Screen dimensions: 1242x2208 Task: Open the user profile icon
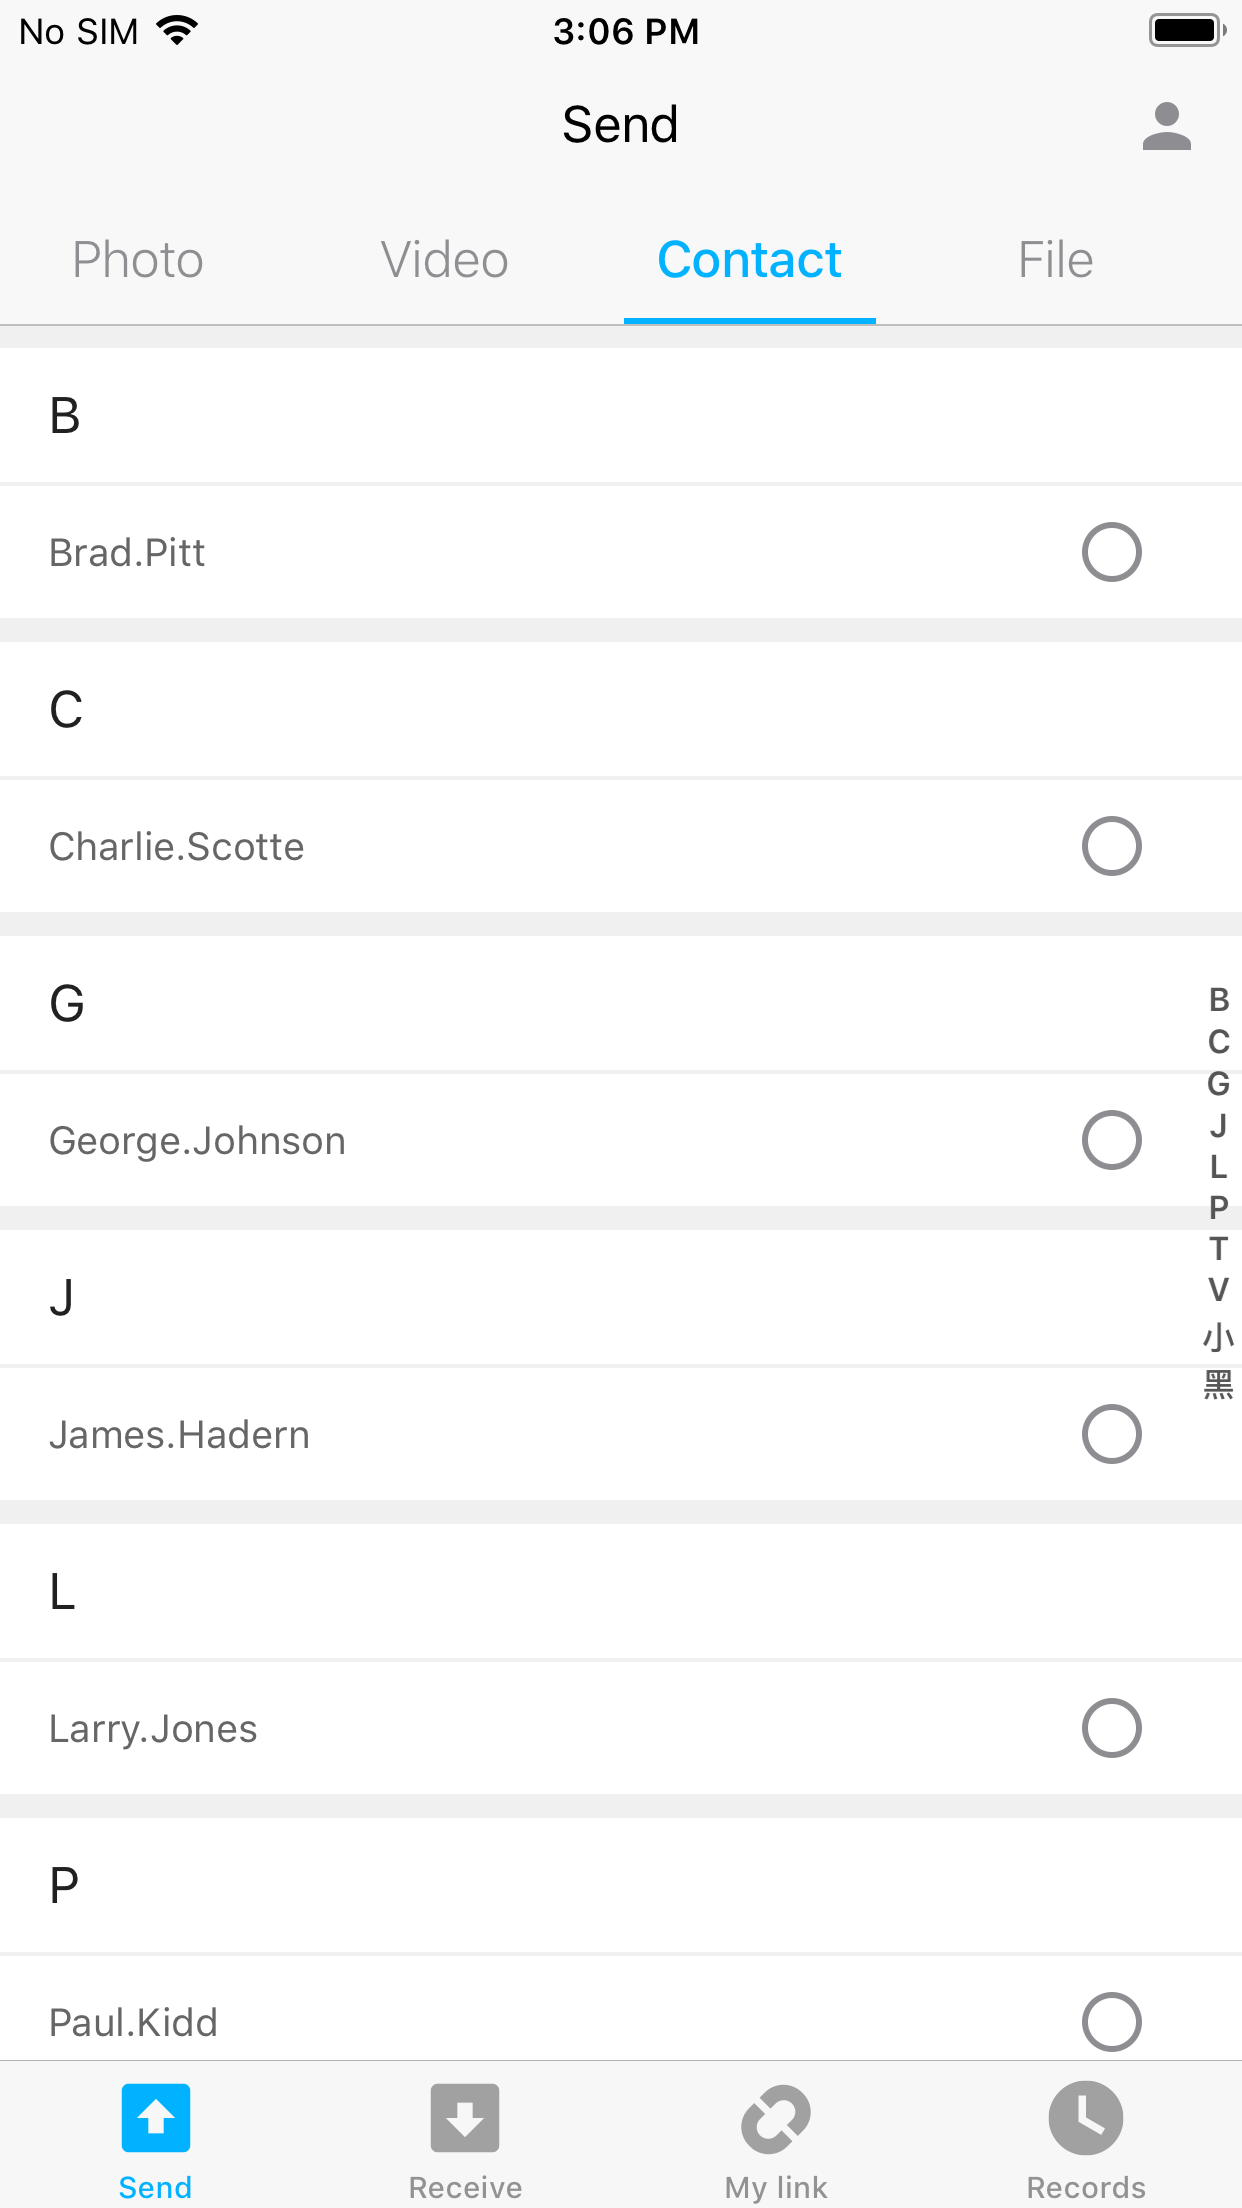[x=1166, y=127]
